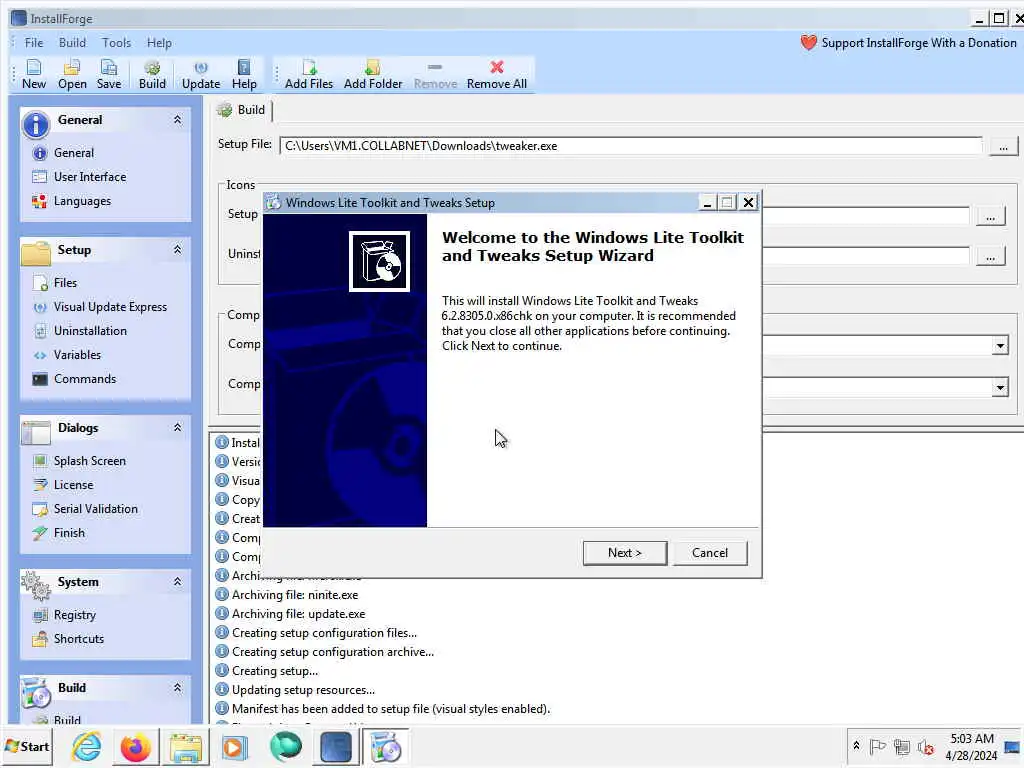Collapse the Build sidebar group

[x=177, y=688]
